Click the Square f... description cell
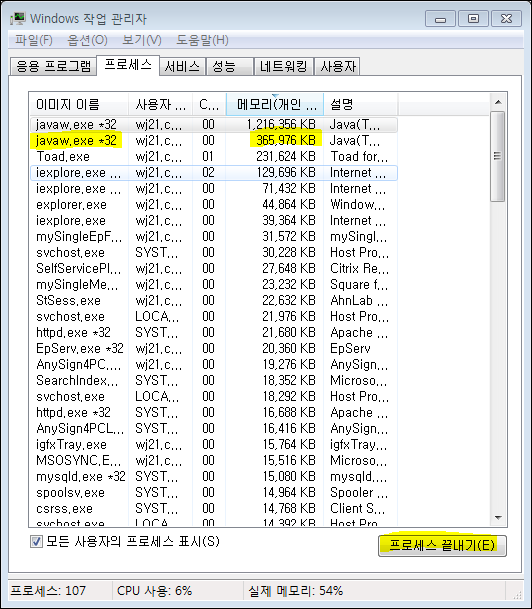The height and width of the screenshot is (609, 532). 359,284
